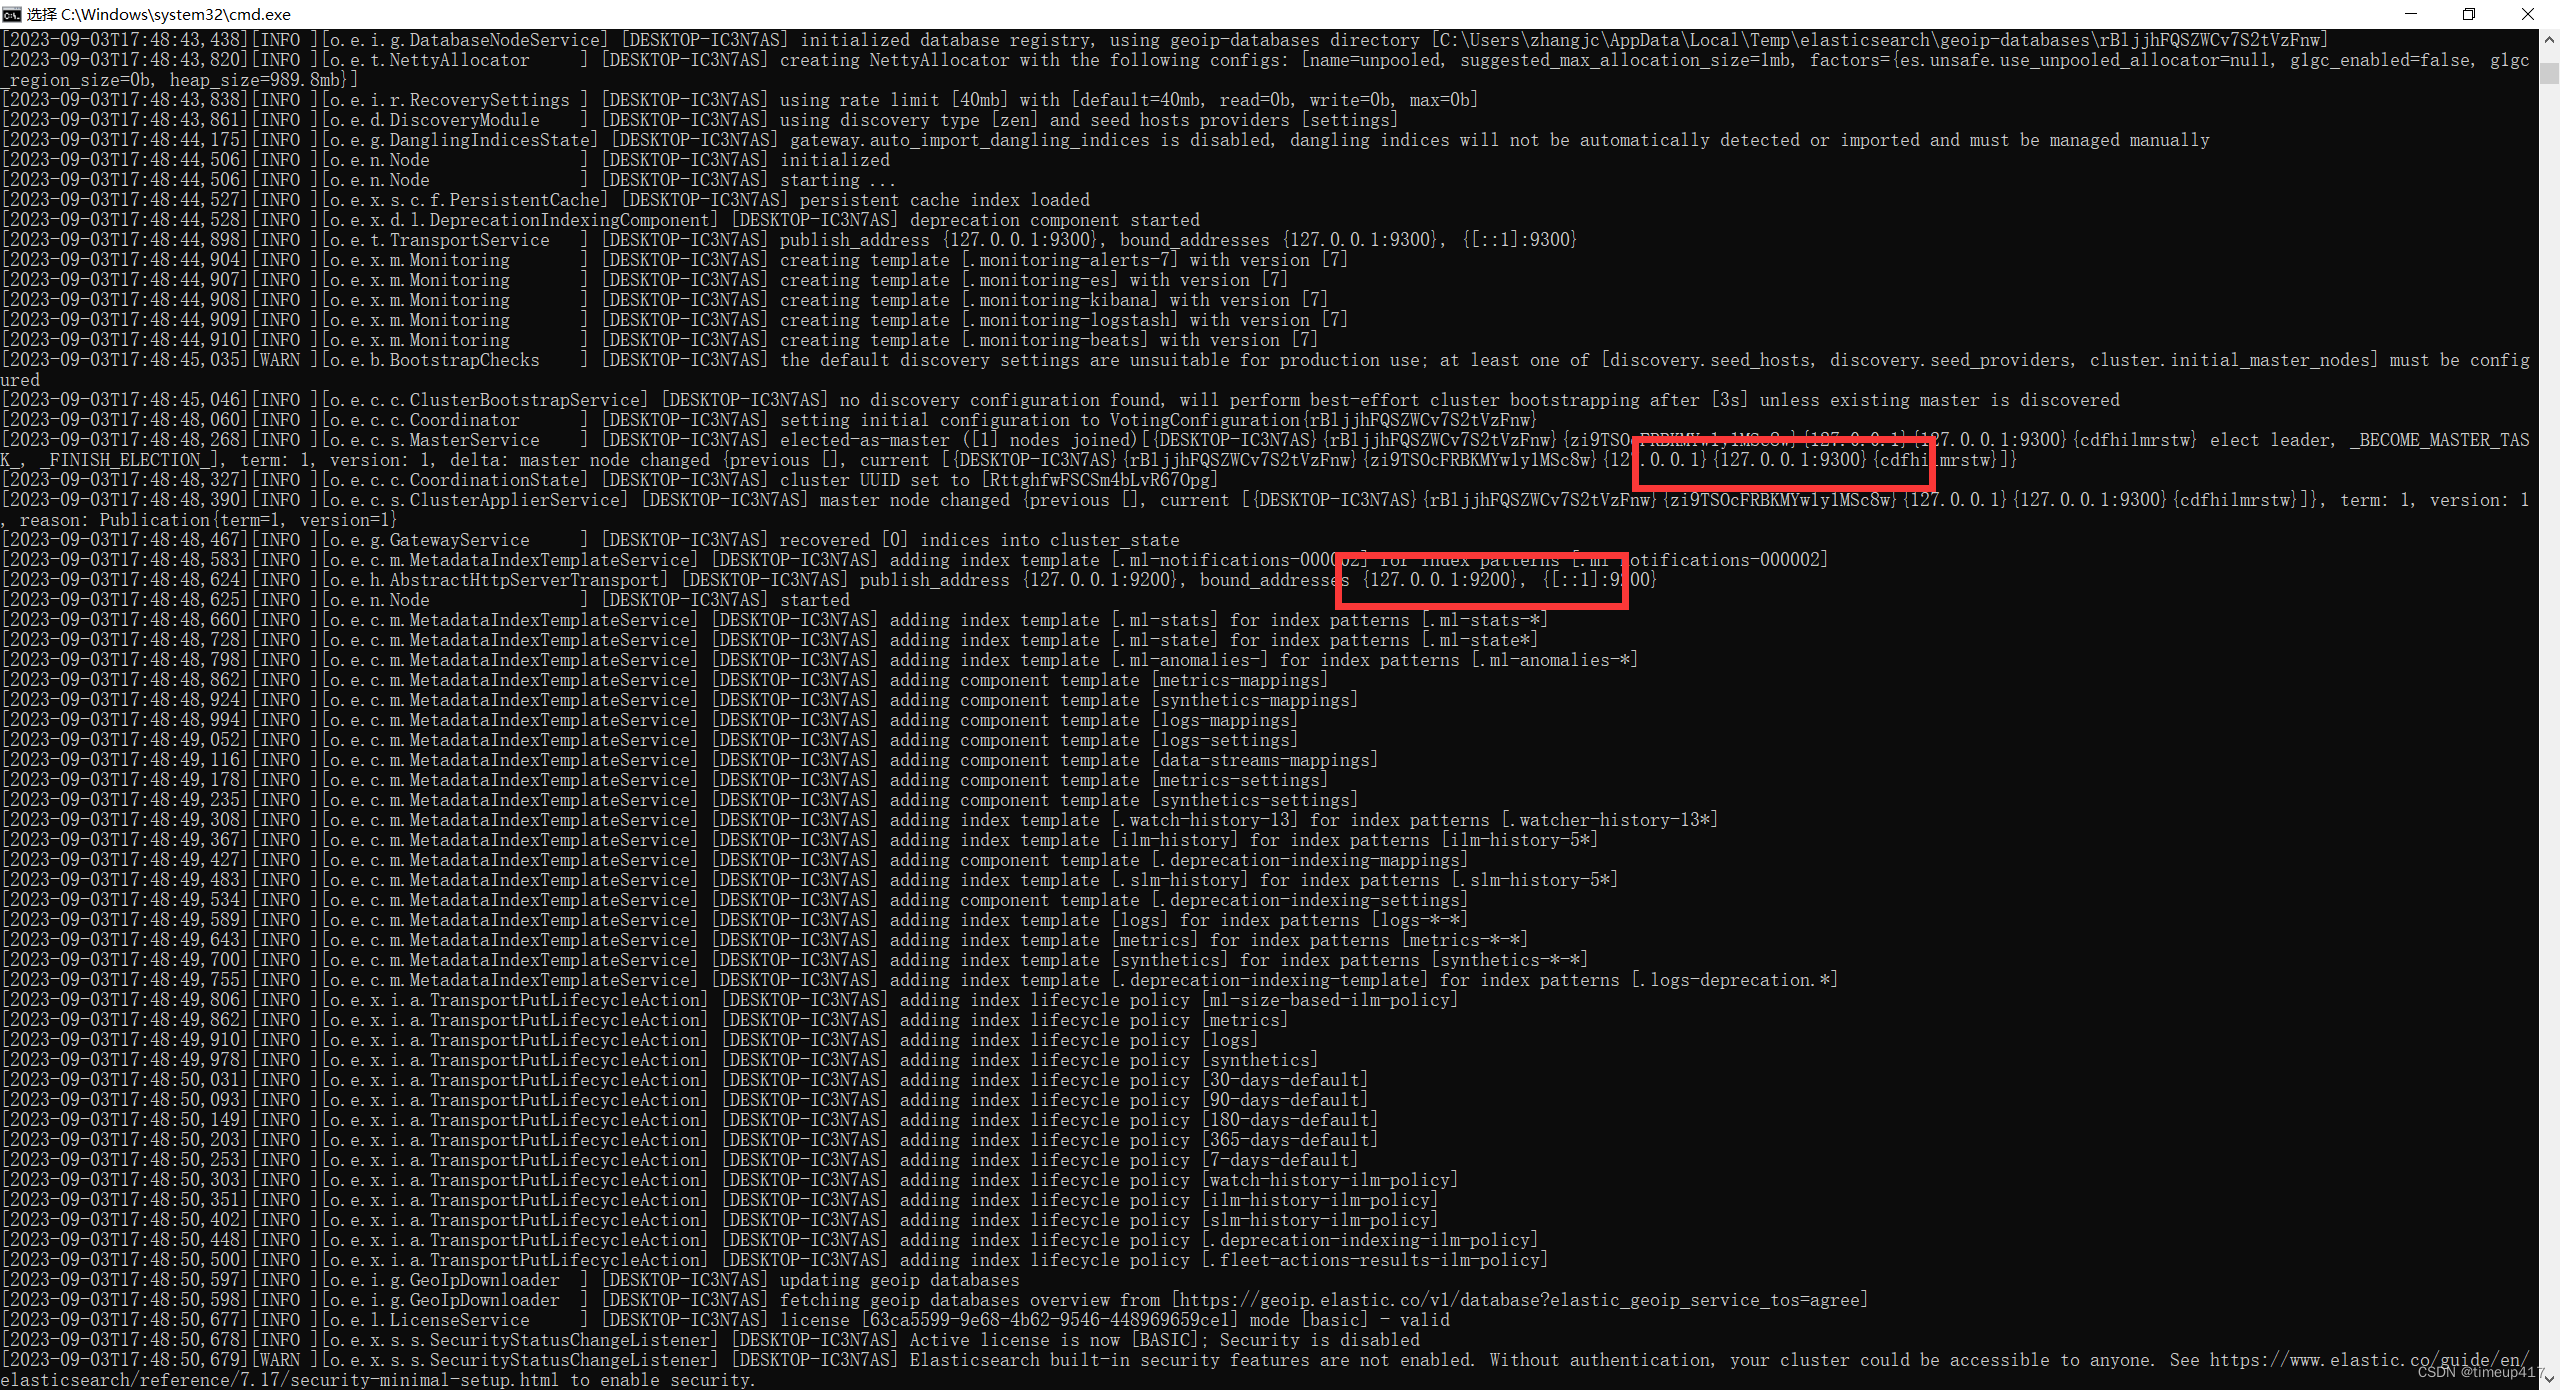Click the title text 'C:\Windows\system32\cmd.exe'
The width and height of the screenshot is (2560, 1390).
coord(175,14)
